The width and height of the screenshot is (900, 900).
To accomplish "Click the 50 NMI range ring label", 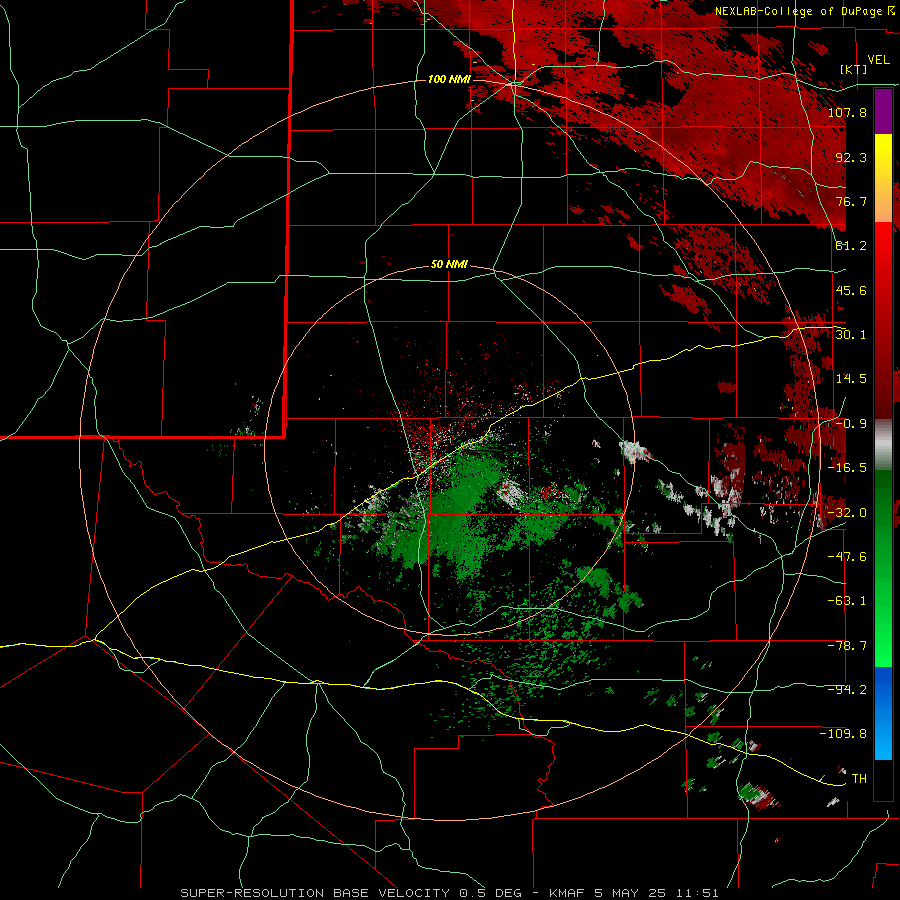I will pos(449,265).
